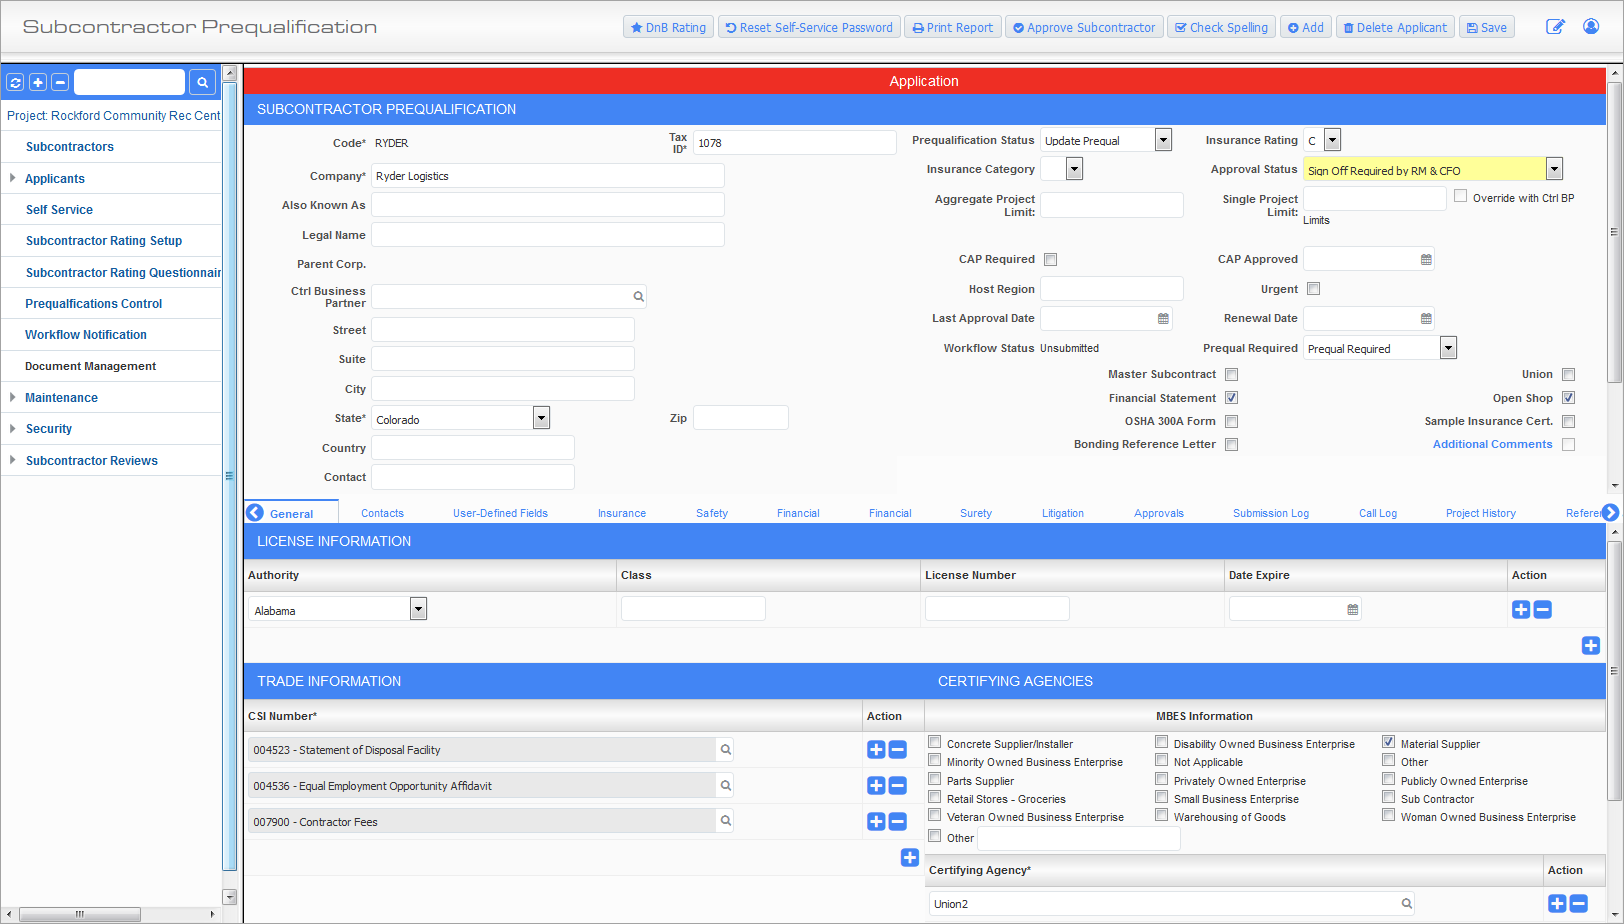This screenshot has height=924, width=1624.
Task: Switch to the Insurance tab
Action: click(621, 512)
